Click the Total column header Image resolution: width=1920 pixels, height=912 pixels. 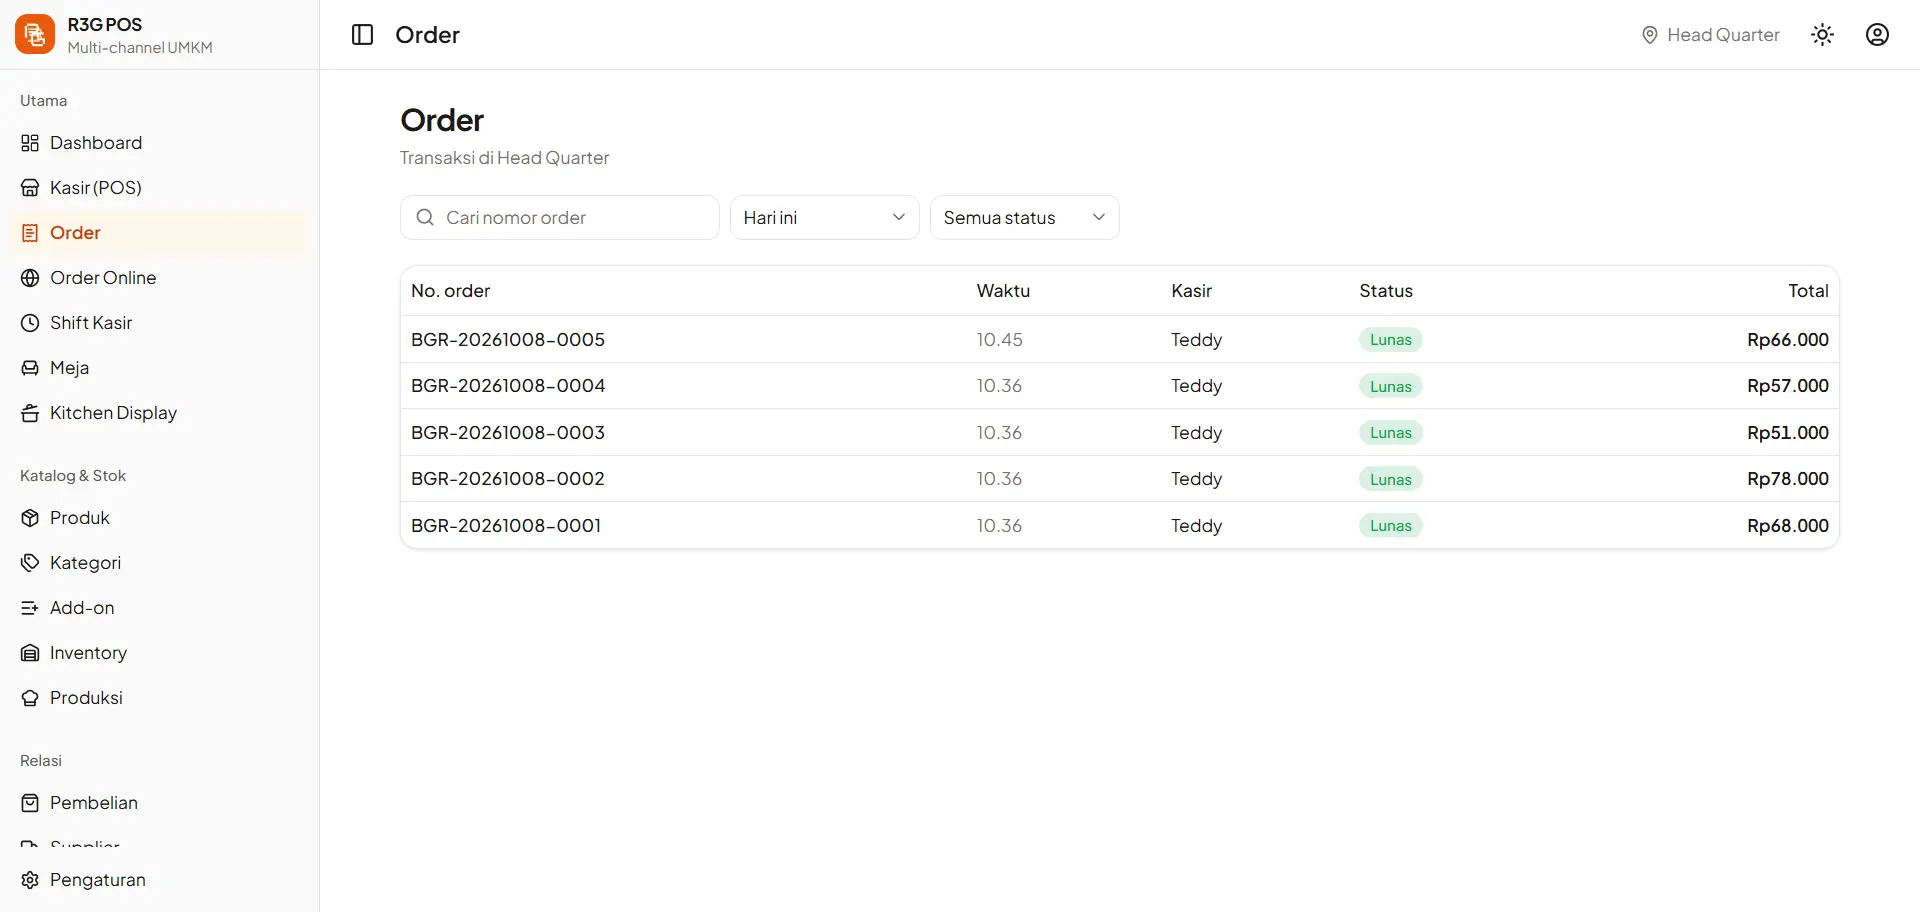[1808, 291]
